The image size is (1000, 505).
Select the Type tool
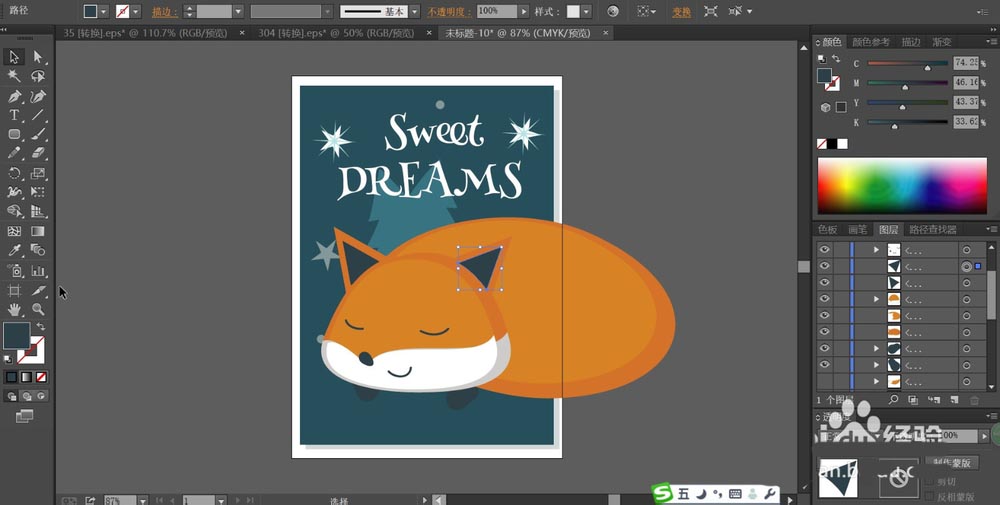(13, 115)
